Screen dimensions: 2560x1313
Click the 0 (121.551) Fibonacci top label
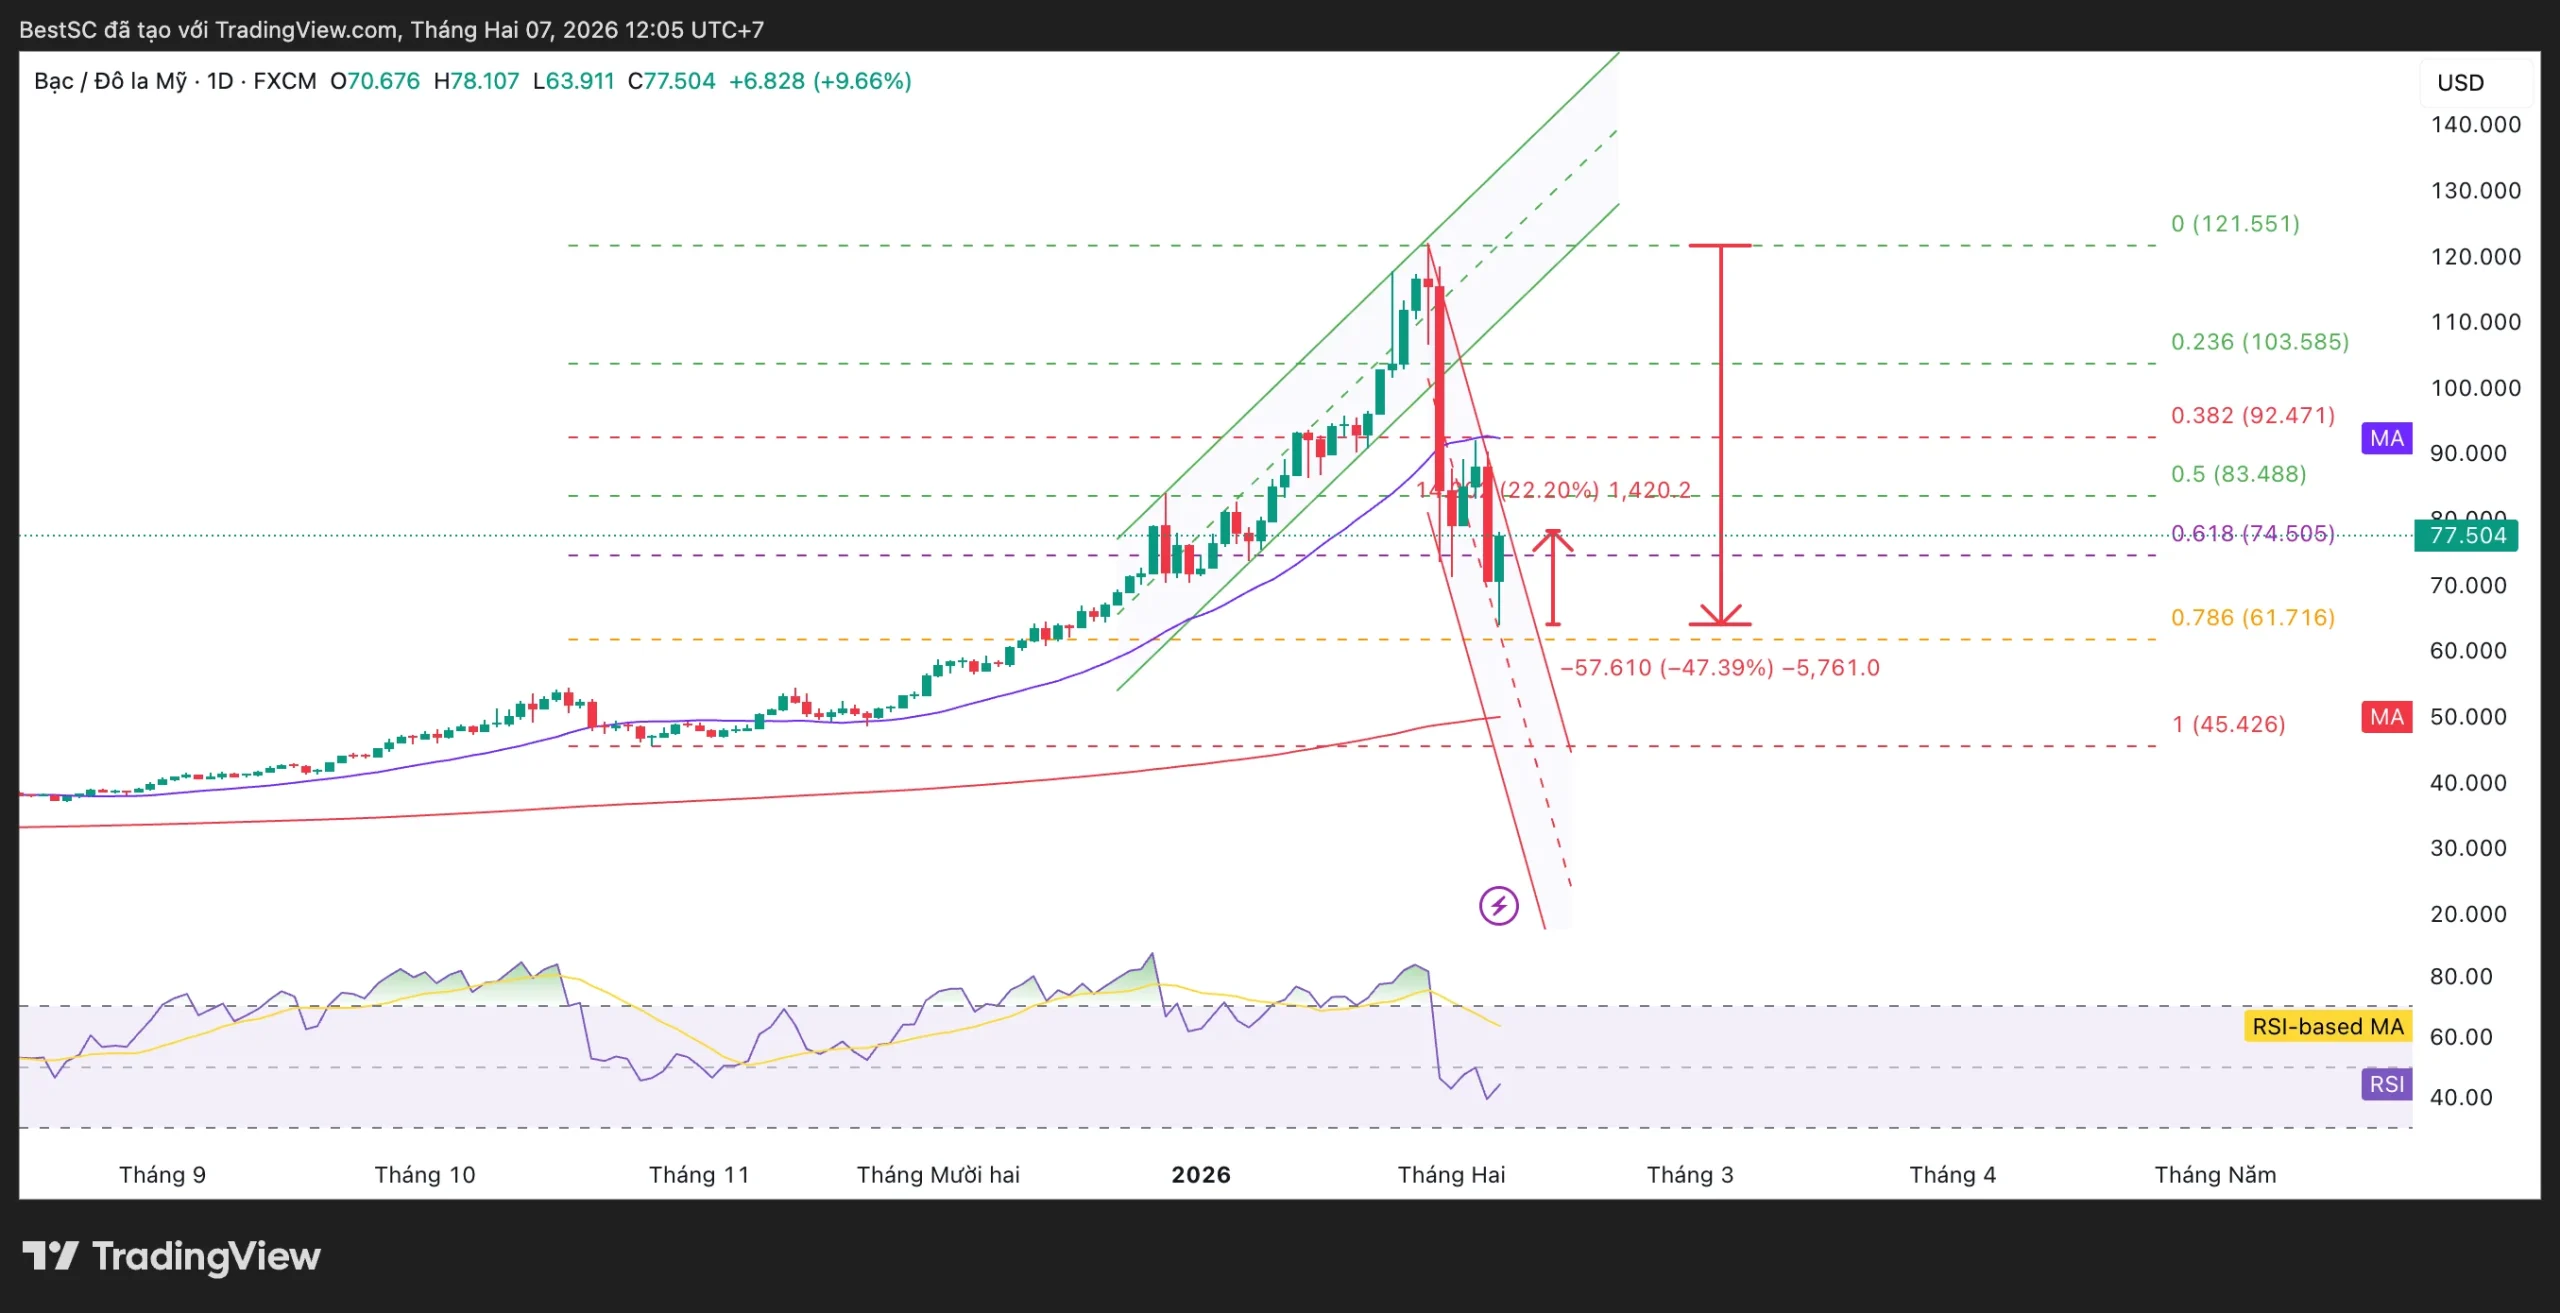click(2235, 224)
